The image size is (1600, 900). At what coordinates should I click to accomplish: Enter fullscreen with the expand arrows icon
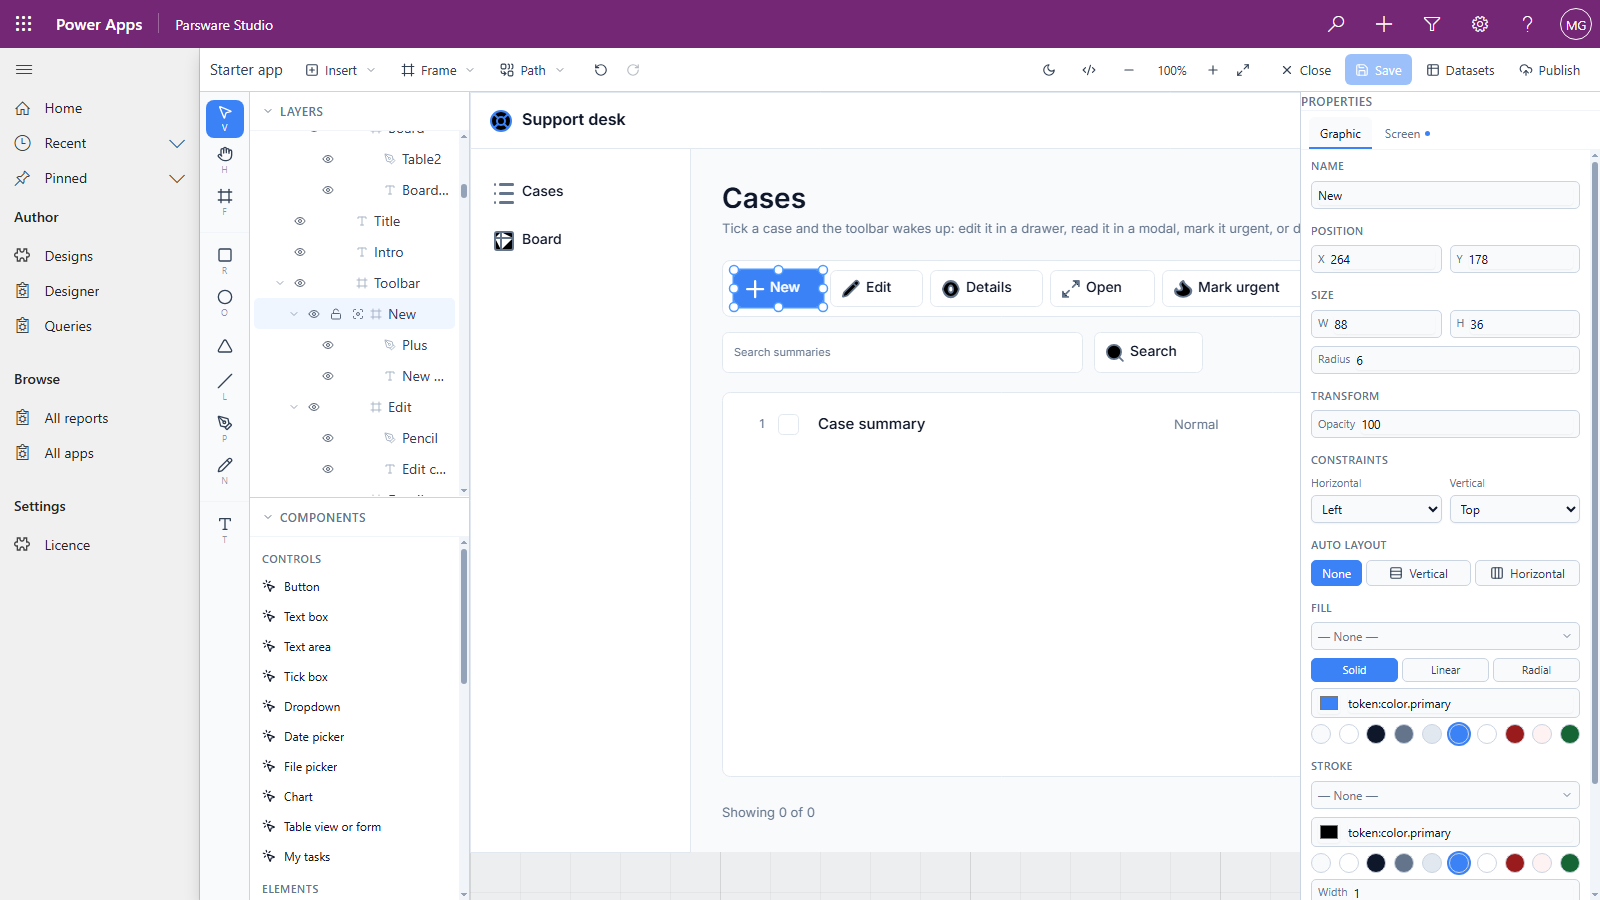(x=1243, y=70)
